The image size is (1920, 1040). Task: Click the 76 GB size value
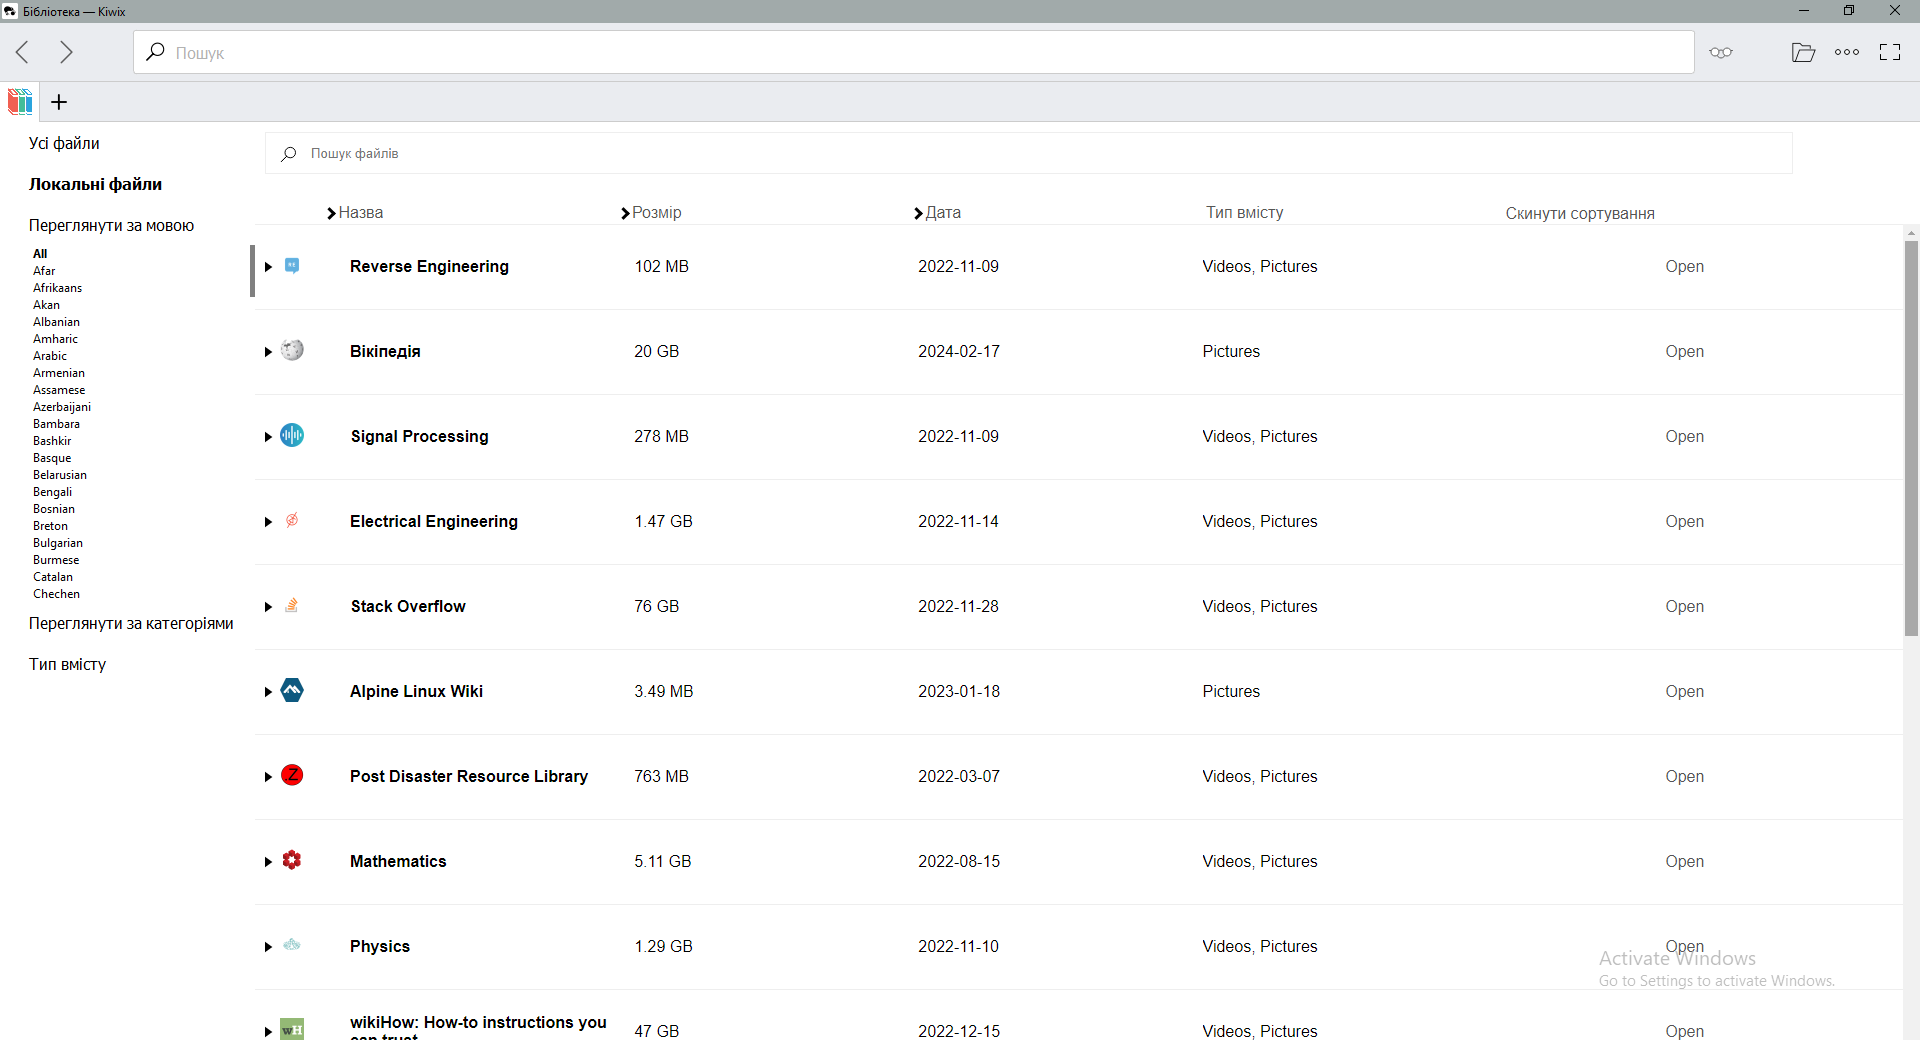(x=656, y=607)
